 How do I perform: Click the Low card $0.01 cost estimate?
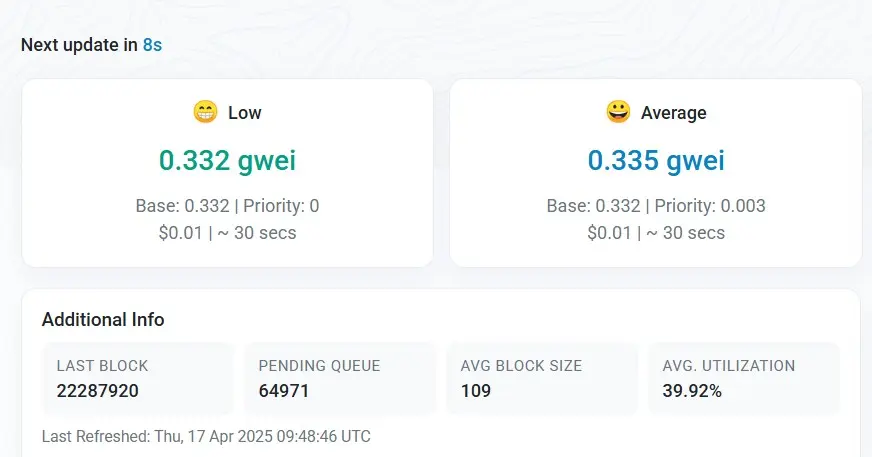pyautogui.click(x=177, y=233)
